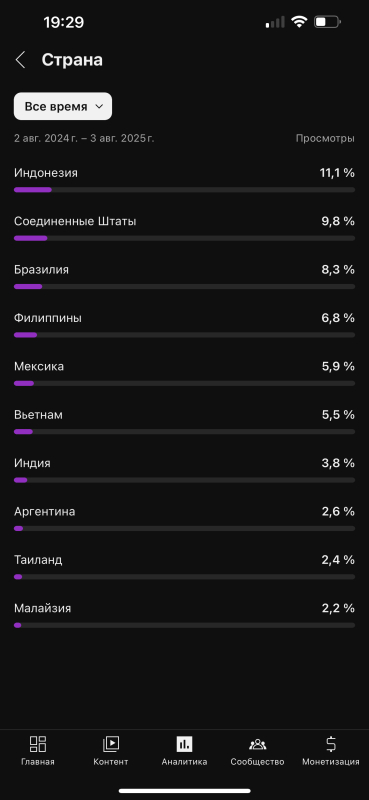Screen dimensions: 369x800
Task: Click the Мексика 5,9 % value
Action: (338, 366)
